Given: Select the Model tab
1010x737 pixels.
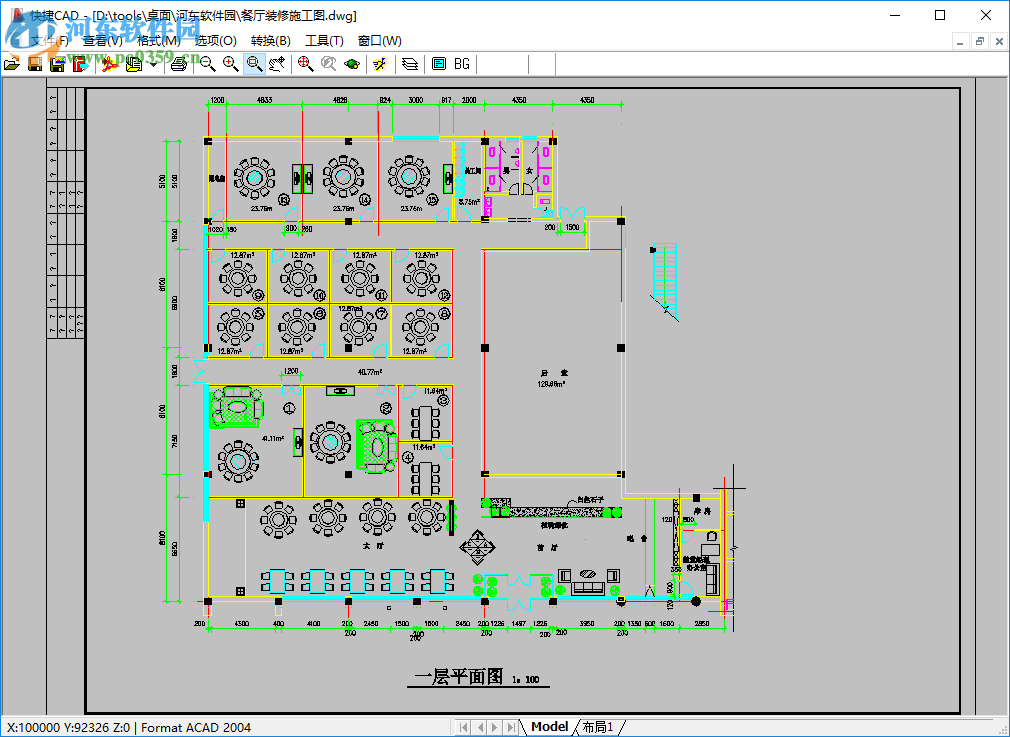Looking at the screenshot, I should (549, 727).
